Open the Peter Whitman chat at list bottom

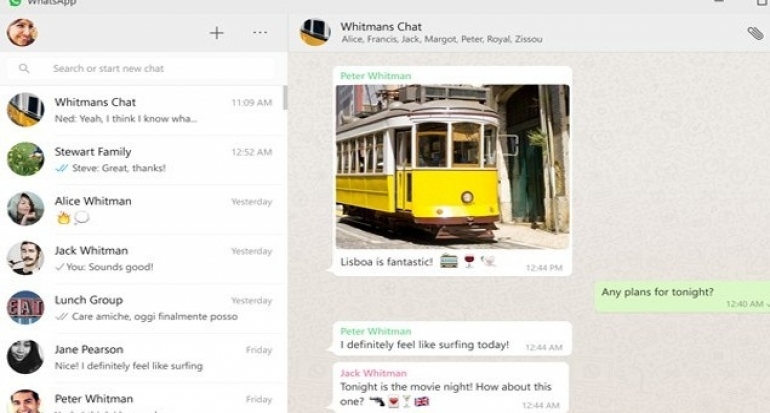point(141,398)
